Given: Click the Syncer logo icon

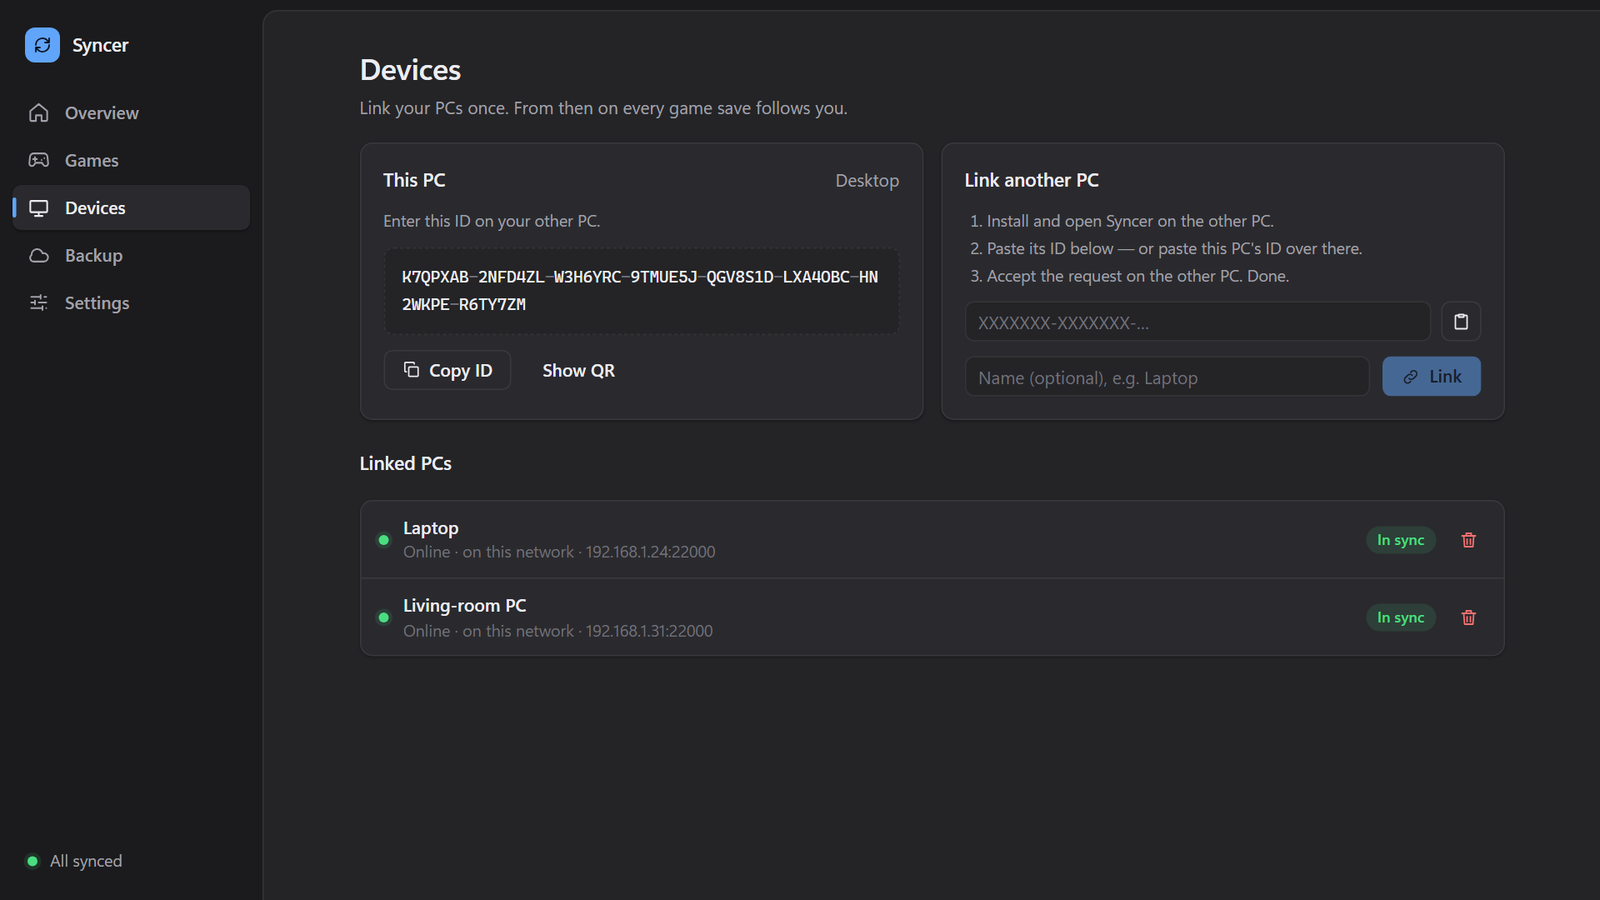Looking at the screenshot, I should tap(42, 45).
